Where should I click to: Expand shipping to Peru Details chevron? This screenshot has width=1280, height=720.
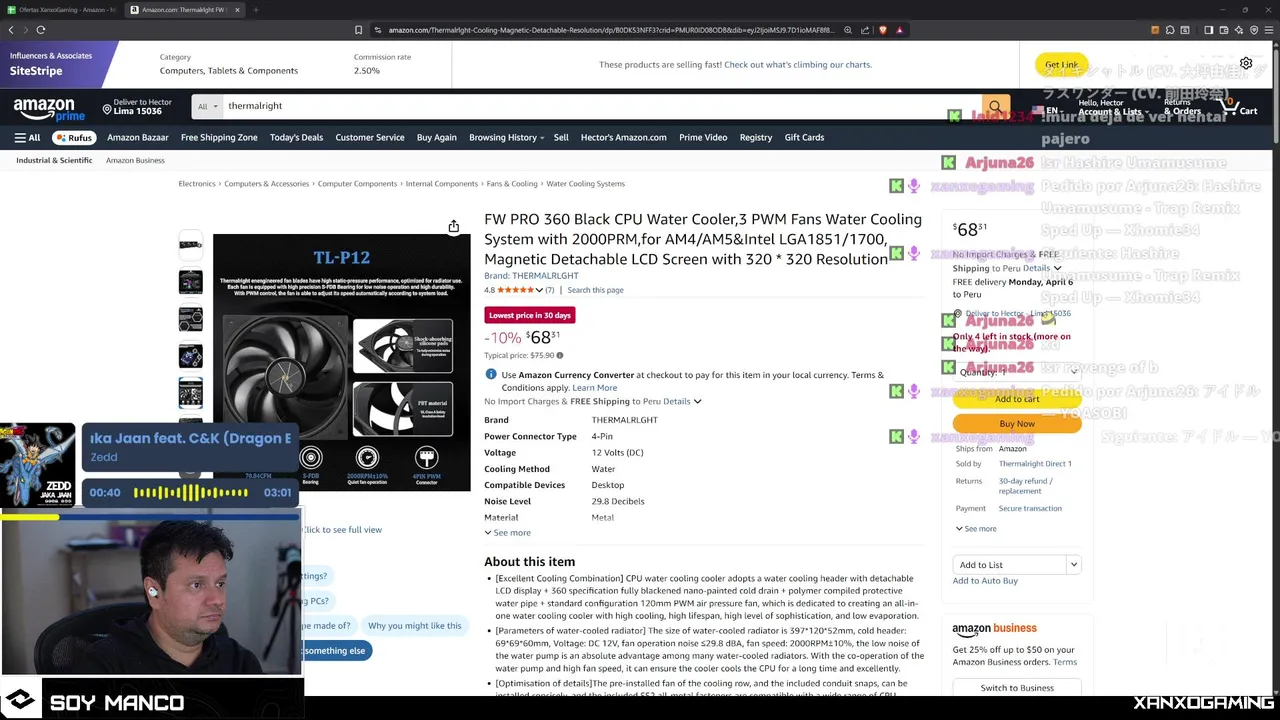coord(697,401)
